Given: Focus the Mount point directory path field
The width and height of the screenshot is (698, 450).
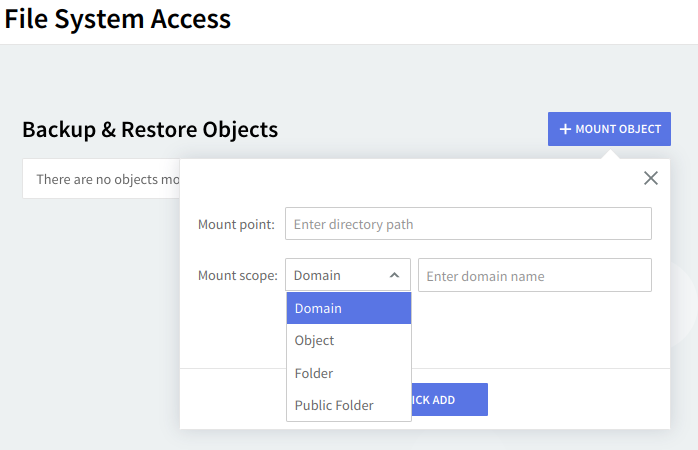Looking at the screenshot, I should click(x=468, y=224).
